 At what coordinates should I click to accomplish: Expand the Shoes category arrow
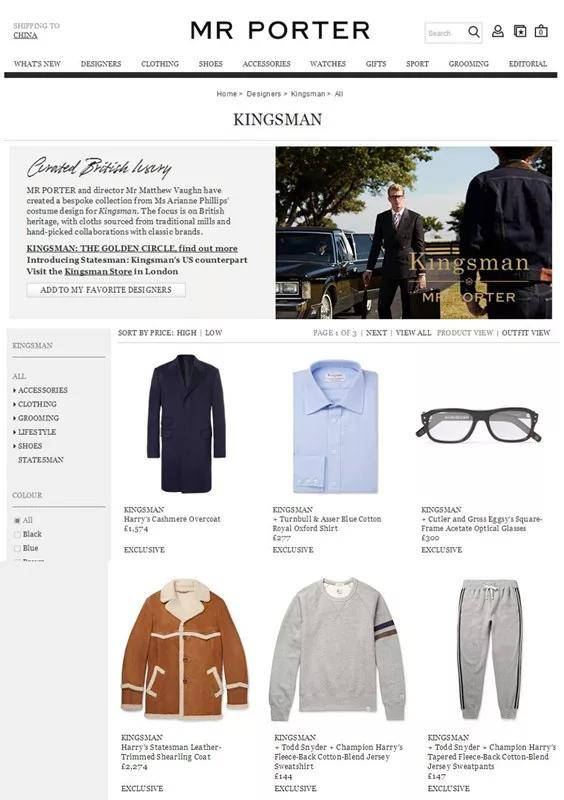point(15,446)
